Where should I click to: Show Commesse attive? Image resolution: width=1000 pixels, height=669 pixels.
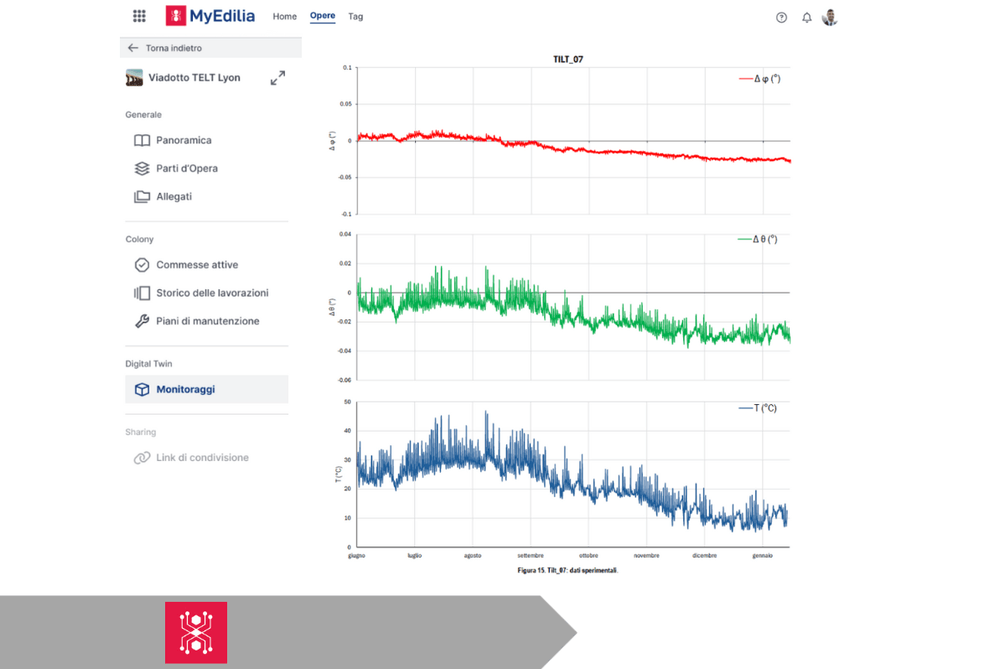[x=197, y=265]
